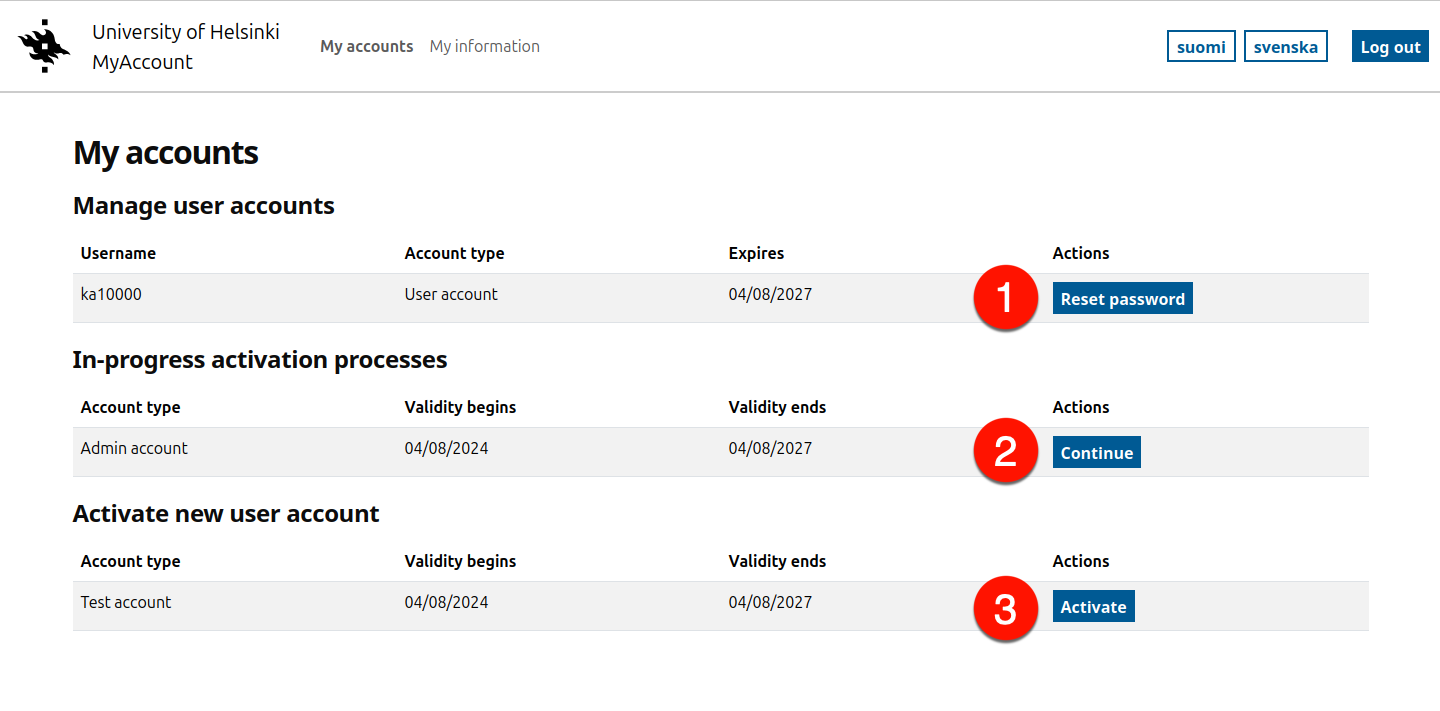Click the red number 2 badge
The width and height of the screenshot is (1440, 711).
1005,452
